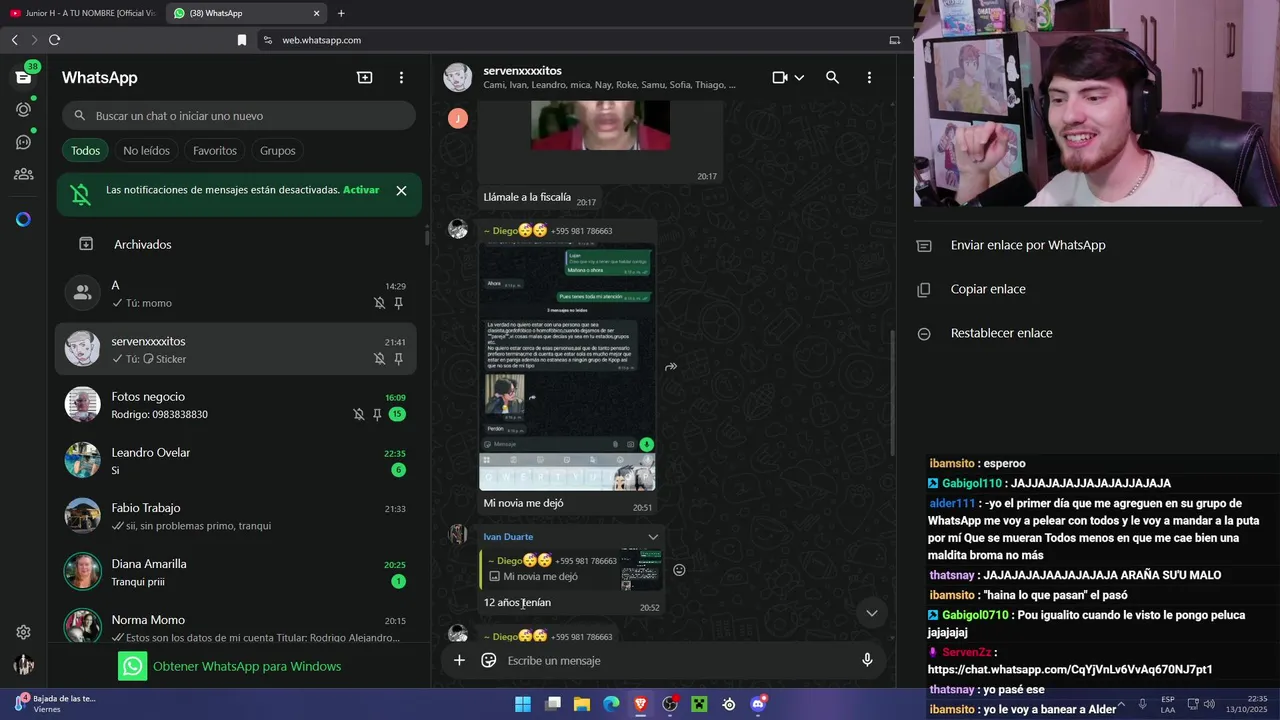The height and width of the screenshot is (720, 1280).
Task: Forward Diego's image message with arrow icon
Action: tap(671, 367)
